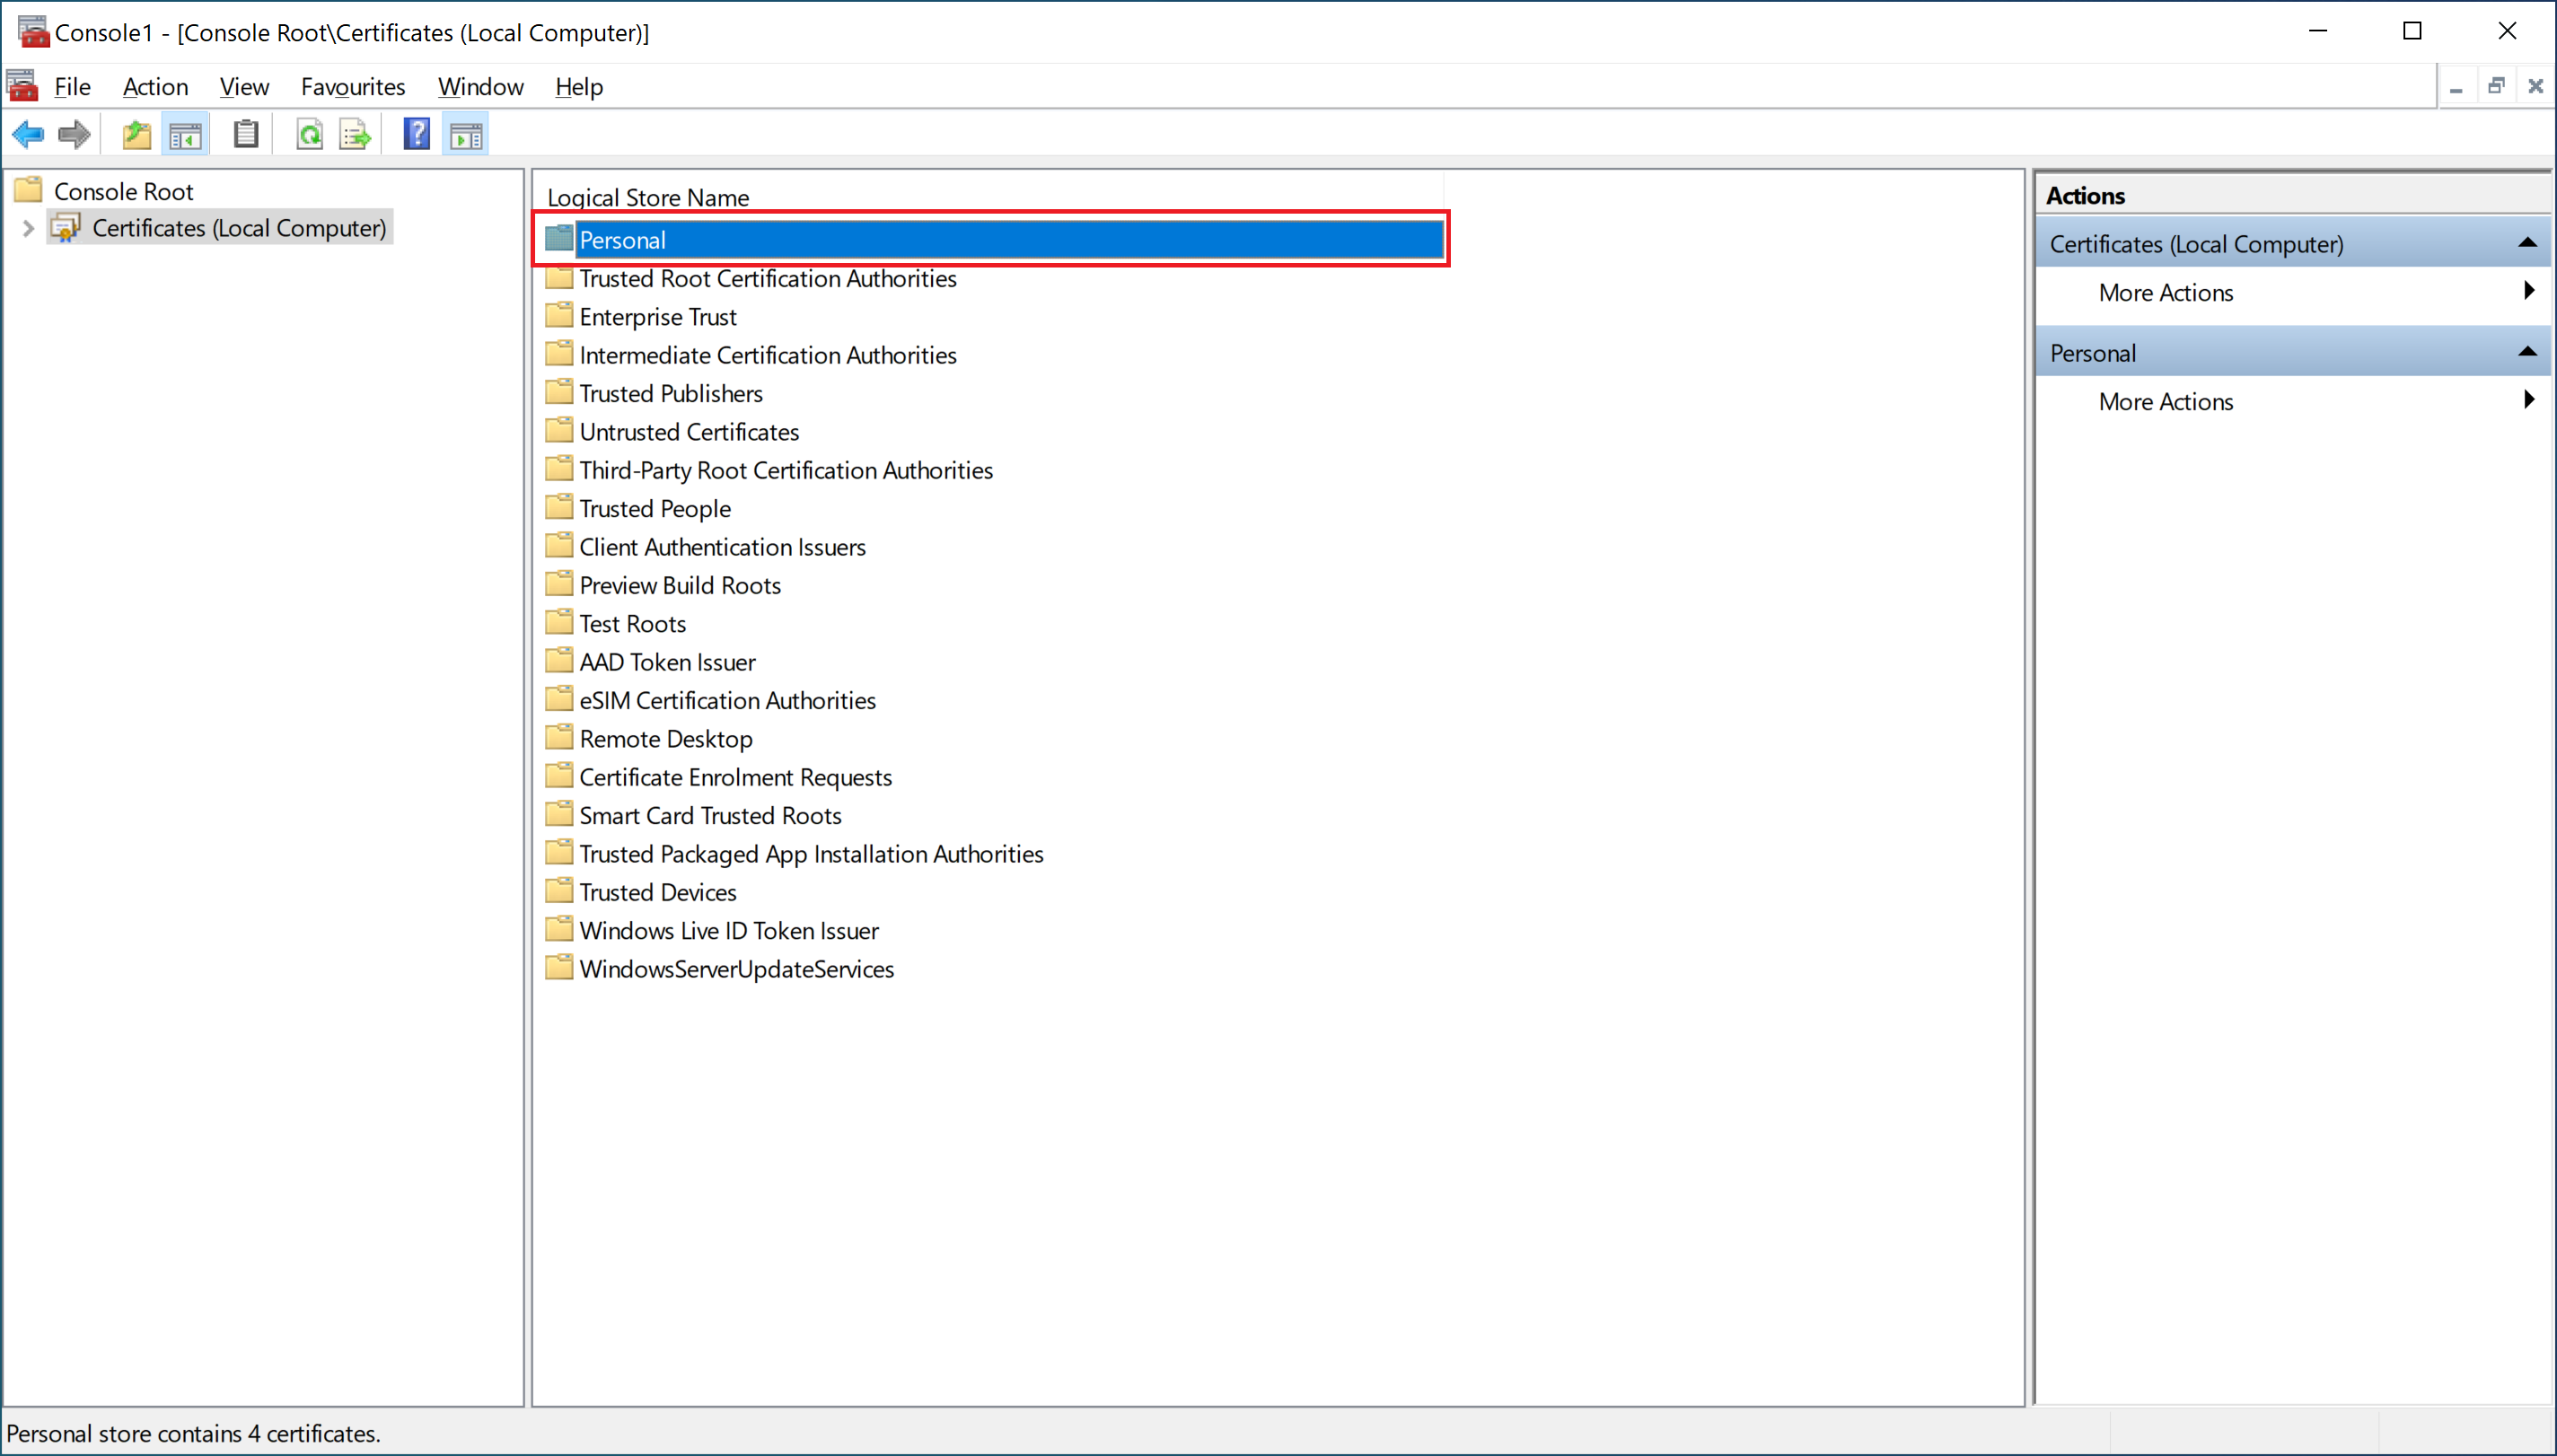Viewport: 2557px width, 1456px height.
Task: Toggle Show/Hide Action Pane toolbar button
Action: (x=466, y=134)
